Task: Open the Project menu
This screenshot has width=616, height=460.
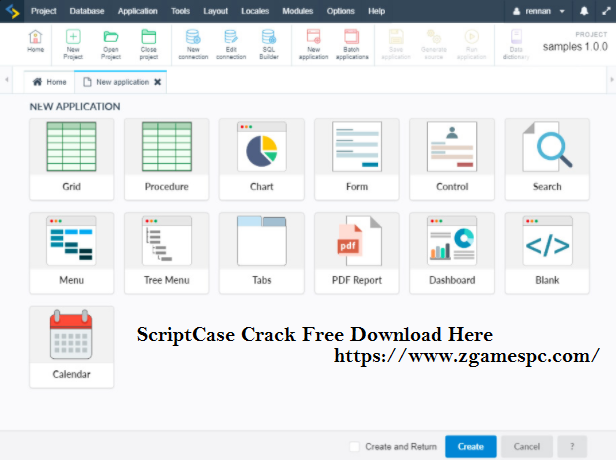Action: [44, 11]
